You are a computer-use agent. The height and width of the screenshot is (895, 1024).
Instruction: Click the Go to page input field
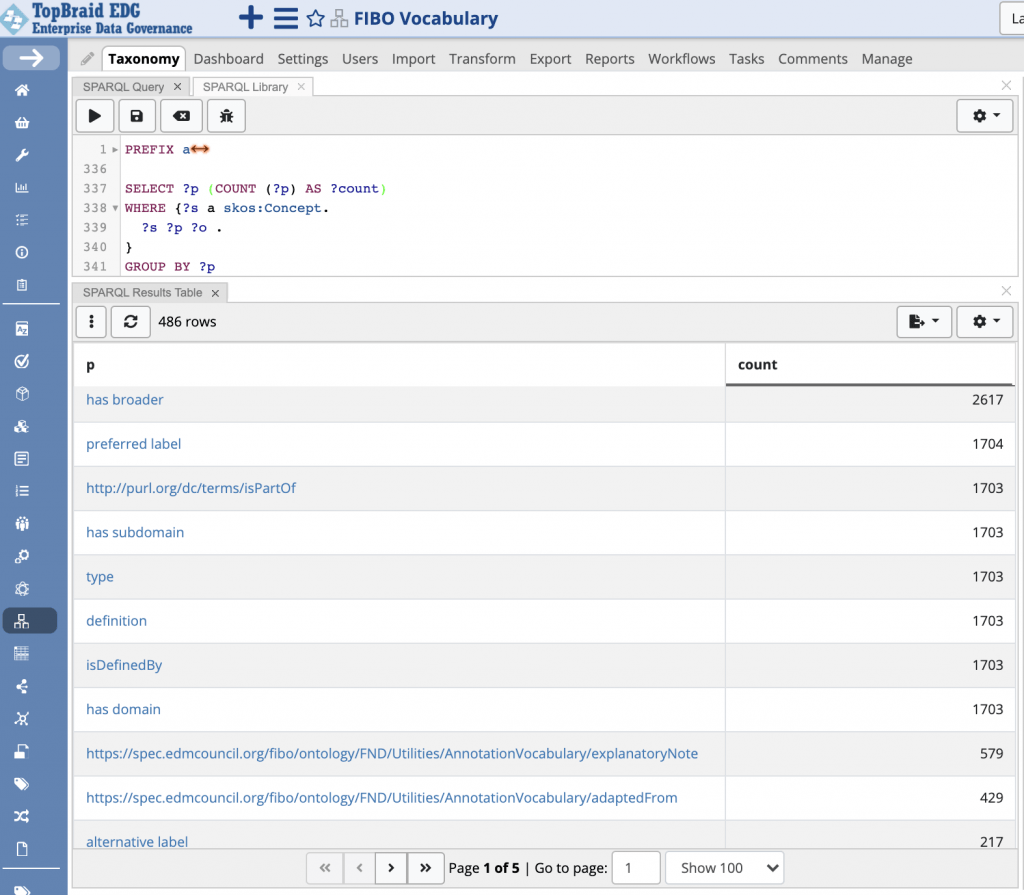(x=636, y=868)
